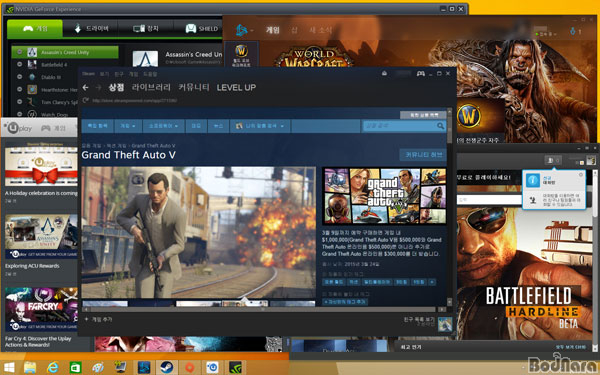Image resolution: width=600 pixels, height=375 pixels.
Task: Open the Battle.net logo menu
Action: tap(244, 30)
